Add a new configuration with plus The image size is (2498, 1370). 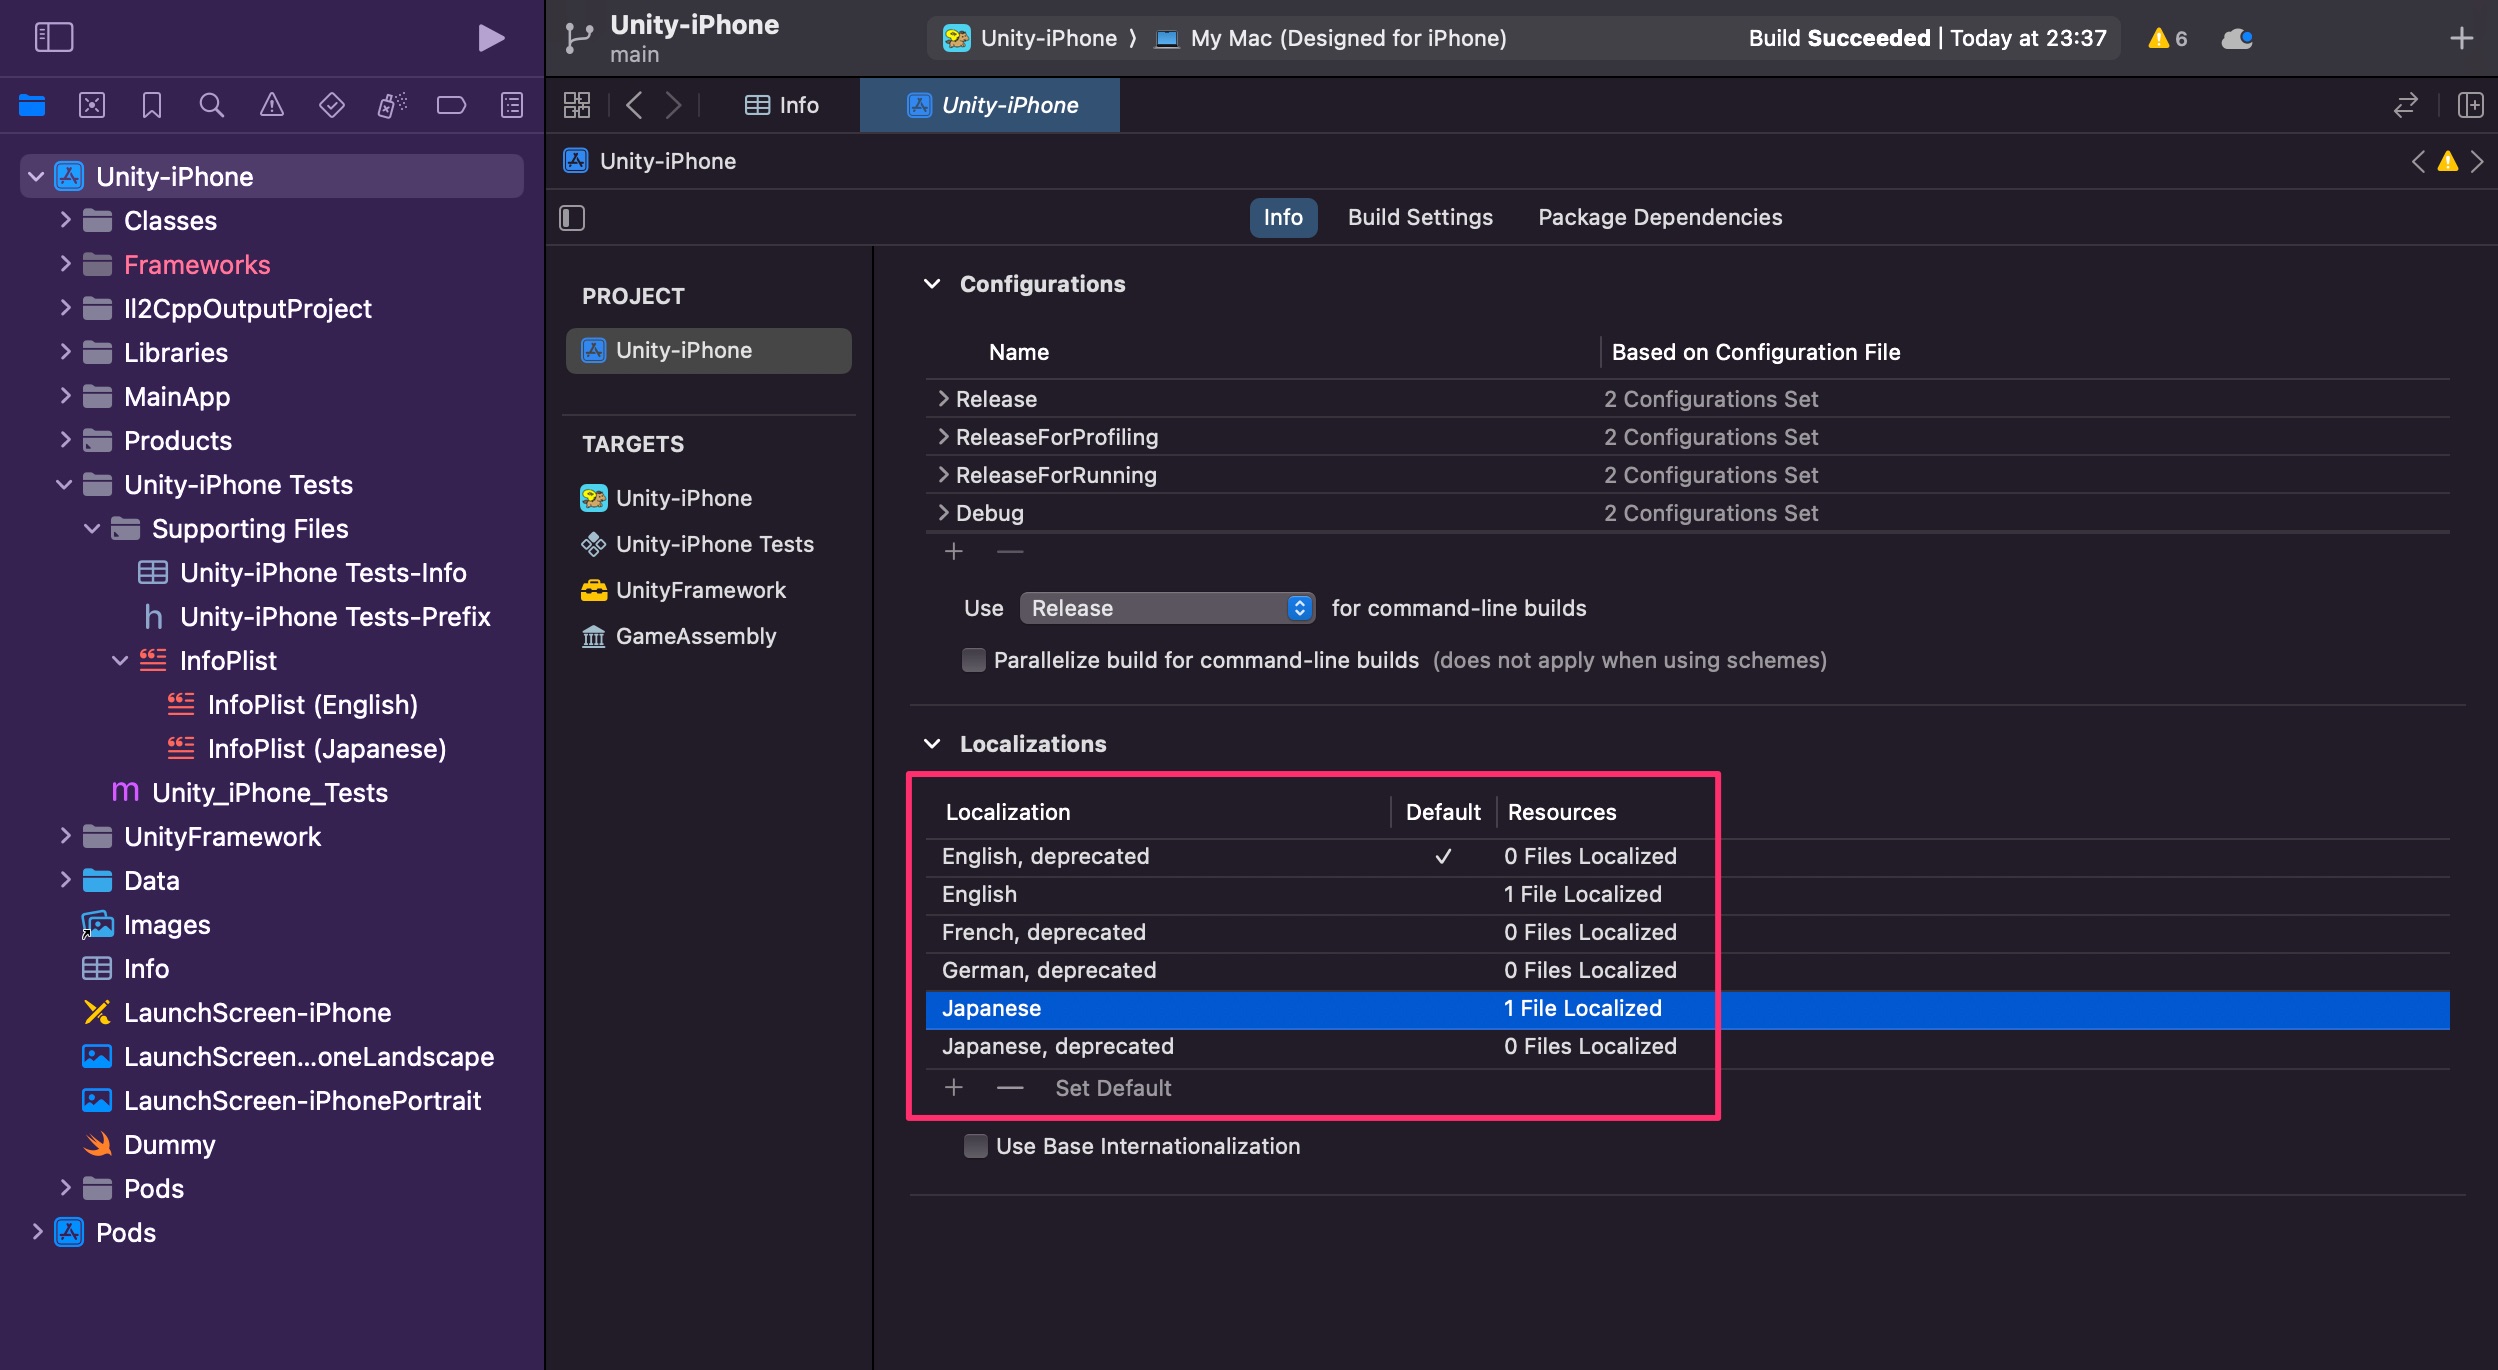pyautogui.click(x=954, y=551)
